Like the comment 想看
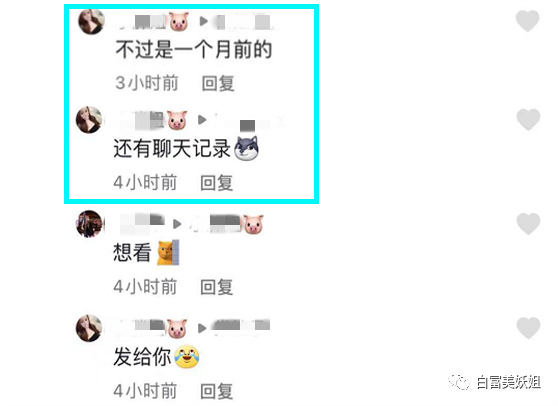The image size is (558, 406). point(528,224)
